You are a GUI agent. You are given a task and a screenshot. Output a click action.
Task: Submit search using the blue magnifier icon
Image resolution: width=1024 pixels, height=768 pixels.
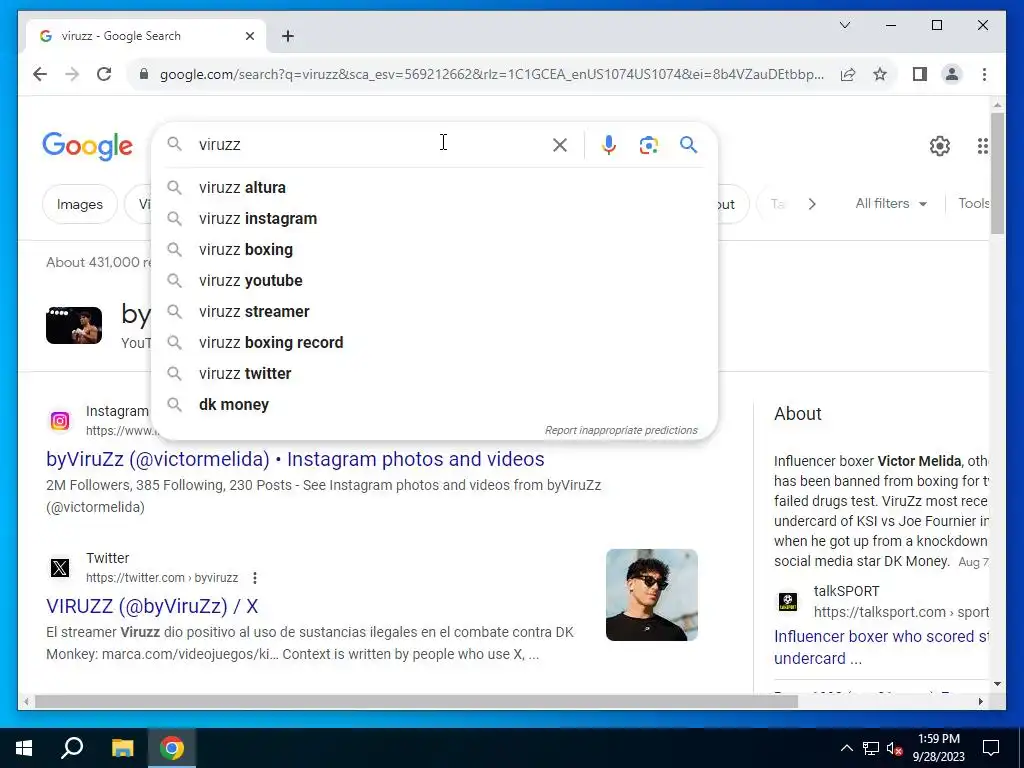pos(688,144)
